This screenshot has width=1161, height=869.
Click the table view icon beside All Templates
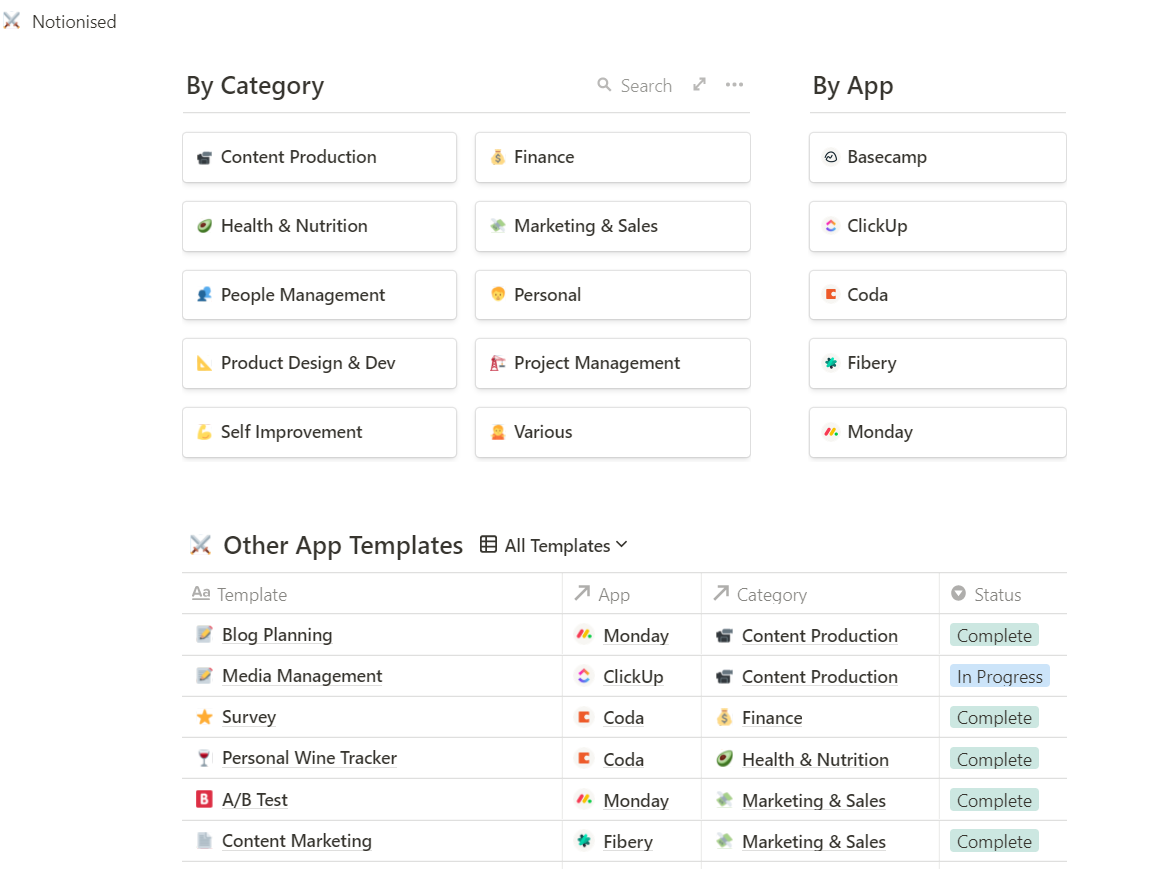pos(488,545)
